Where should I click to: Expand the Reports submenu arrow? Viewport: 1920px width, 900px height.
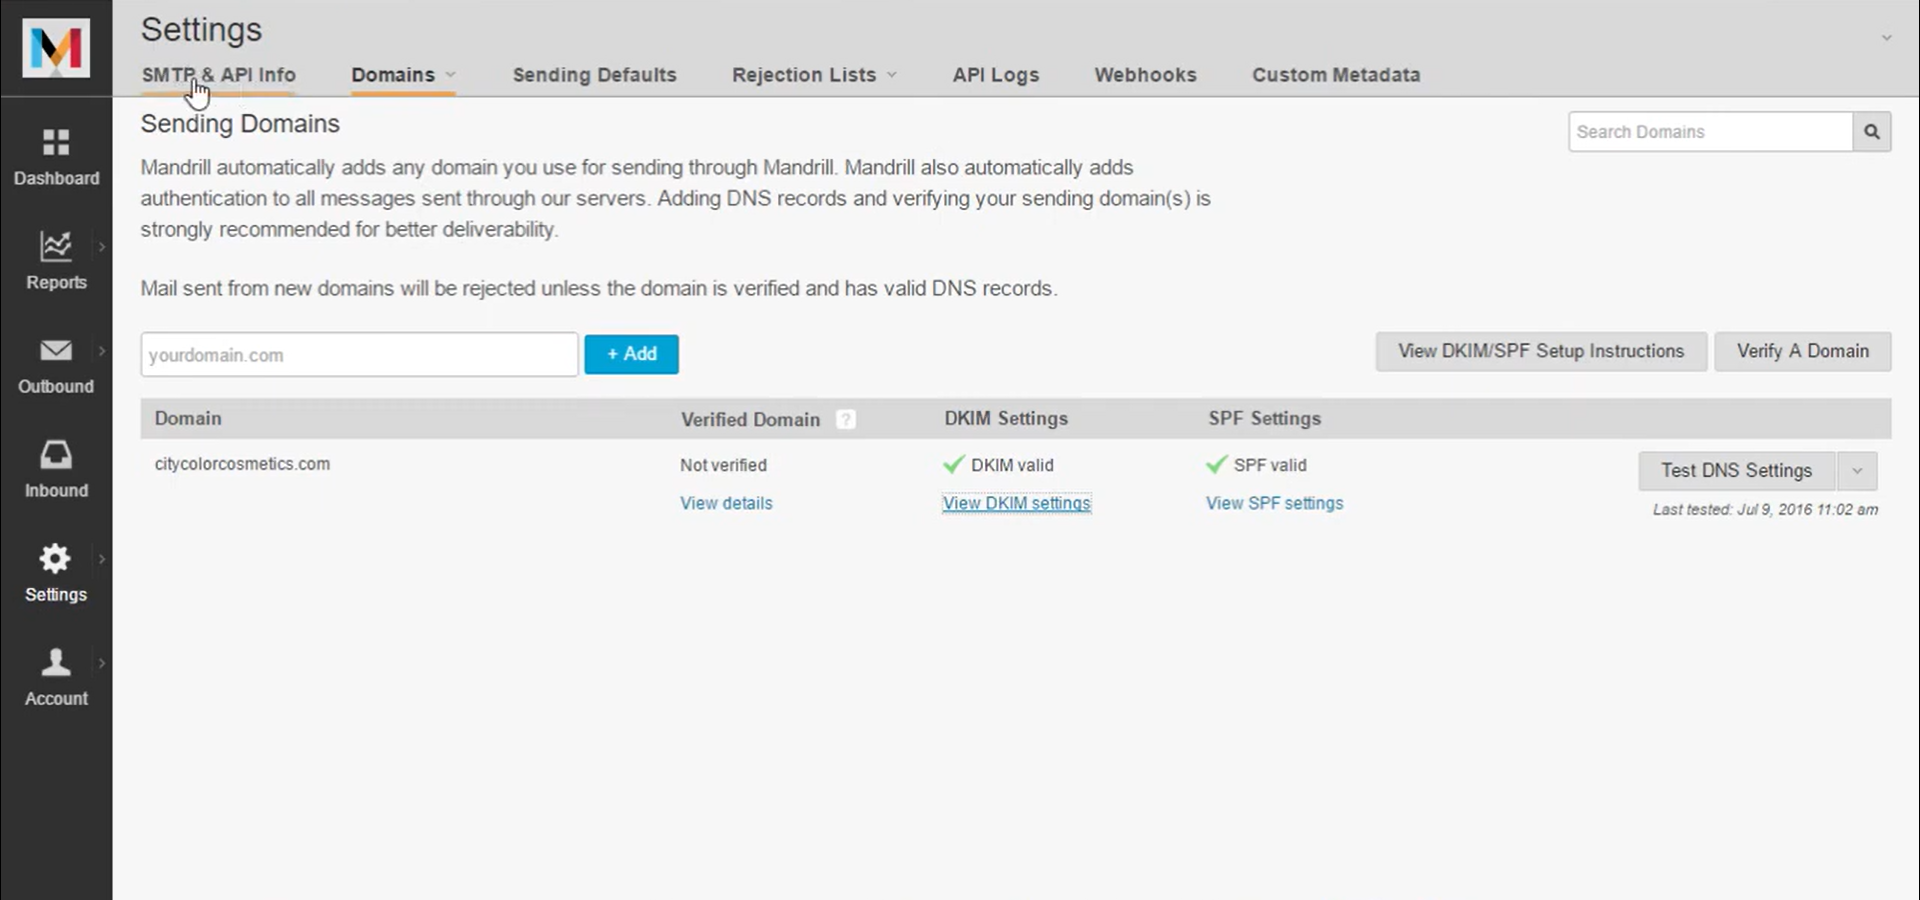point(101,247)
